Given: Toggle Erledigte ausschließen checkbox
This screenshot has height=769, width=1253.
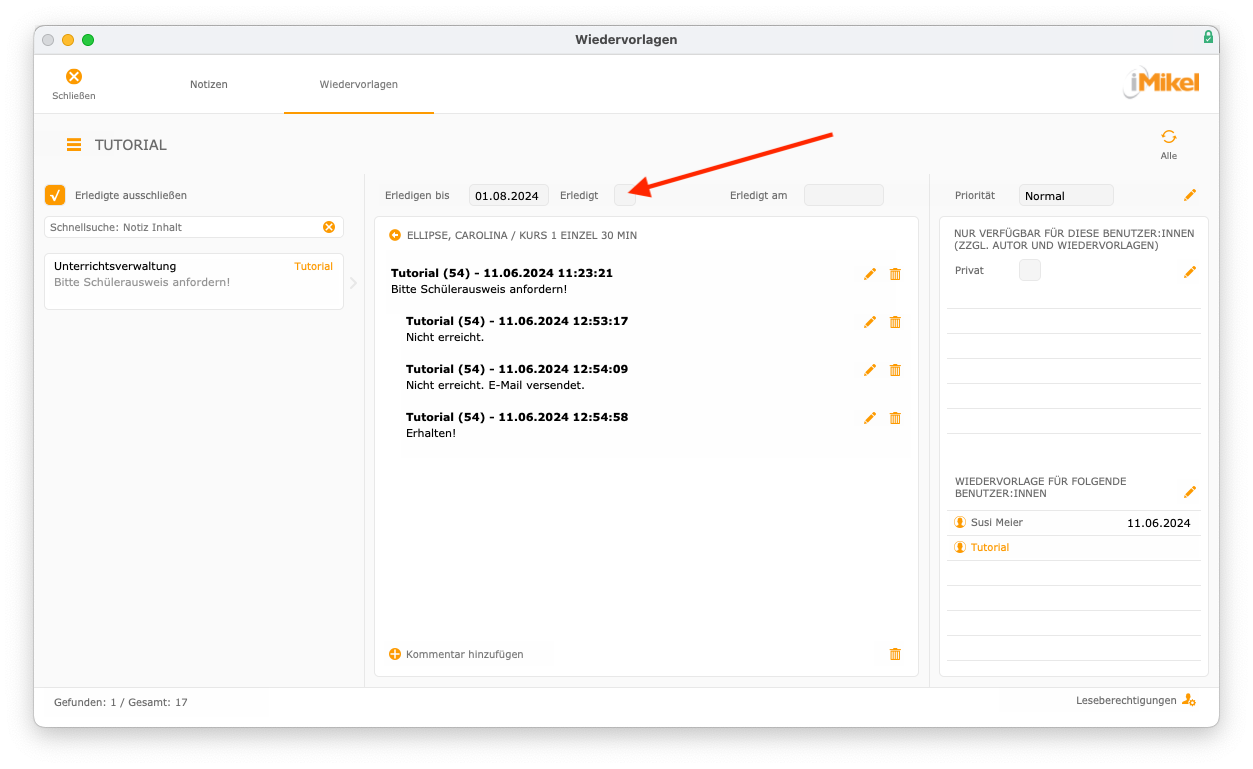Looking at the screenshot, I should point(55,195).
